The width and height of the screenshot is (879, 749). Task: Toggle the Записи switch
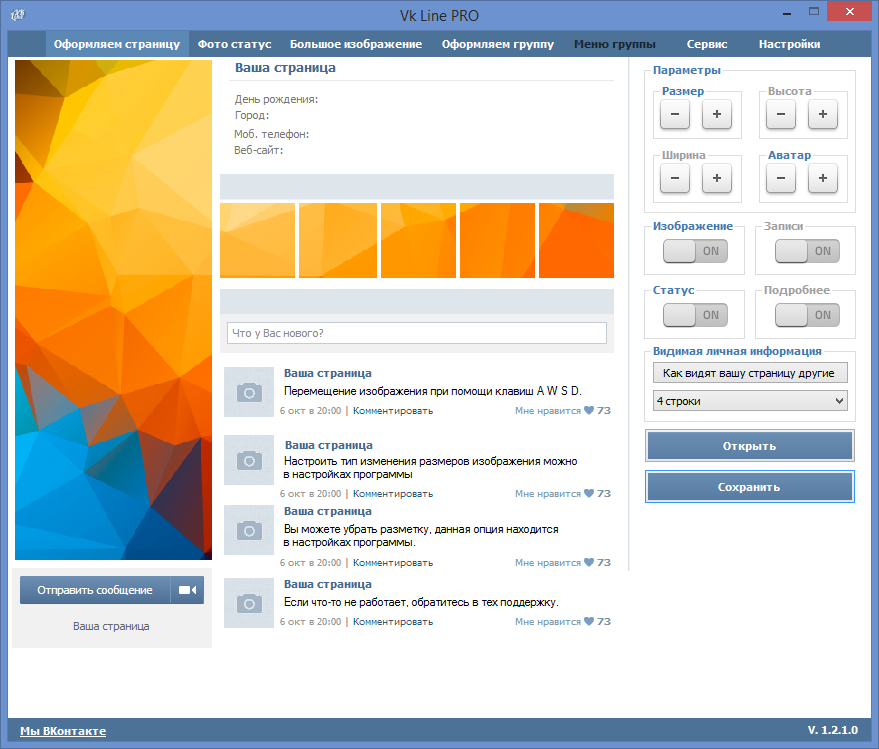807,251
